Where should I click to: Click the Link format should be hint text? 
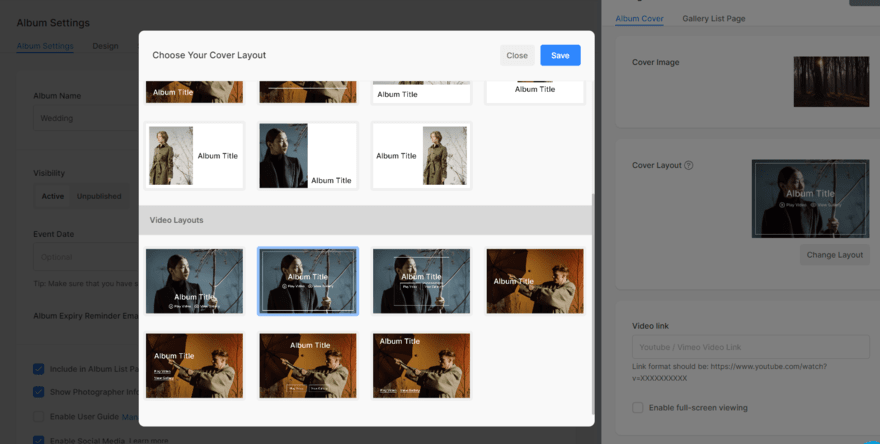pyautogui.click(x=729, y=372)
